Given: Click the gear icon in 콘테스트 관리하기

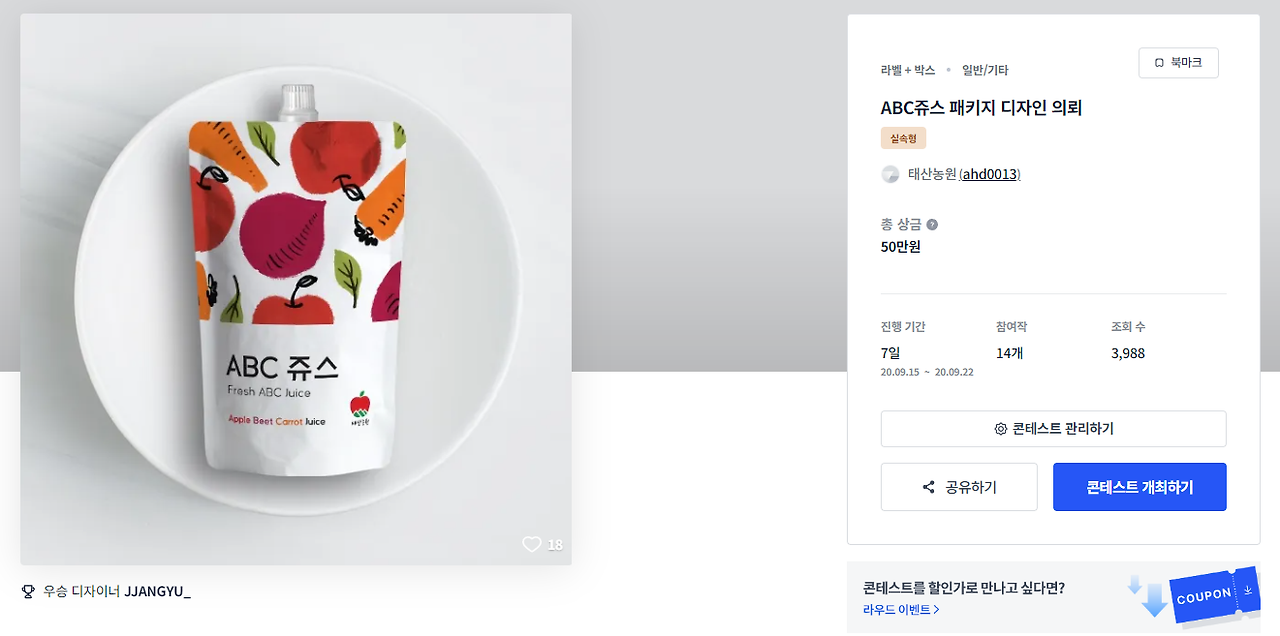Looking at the screenshot, I should coord(1000,429).
